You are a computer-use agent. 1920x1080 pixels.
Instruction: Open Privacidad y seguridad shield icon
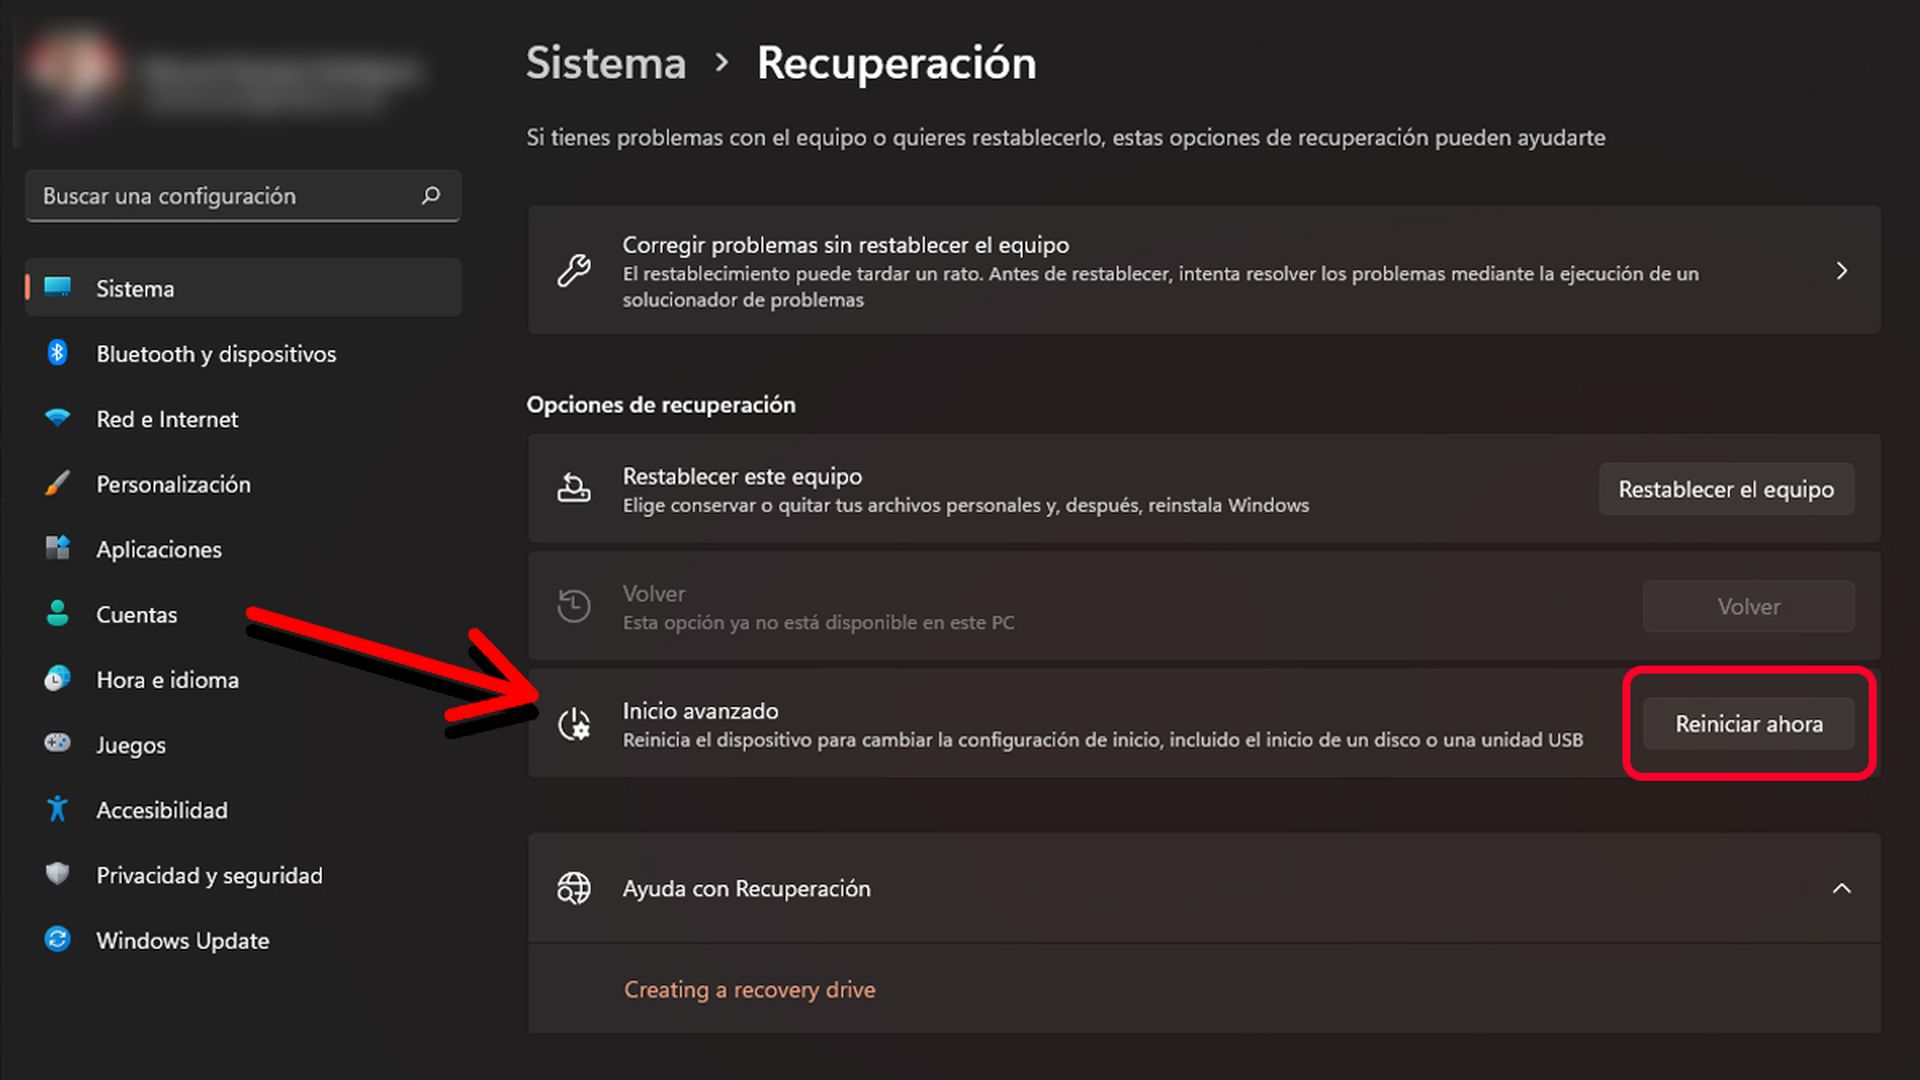pyautogui.click(x=59, y=875)
